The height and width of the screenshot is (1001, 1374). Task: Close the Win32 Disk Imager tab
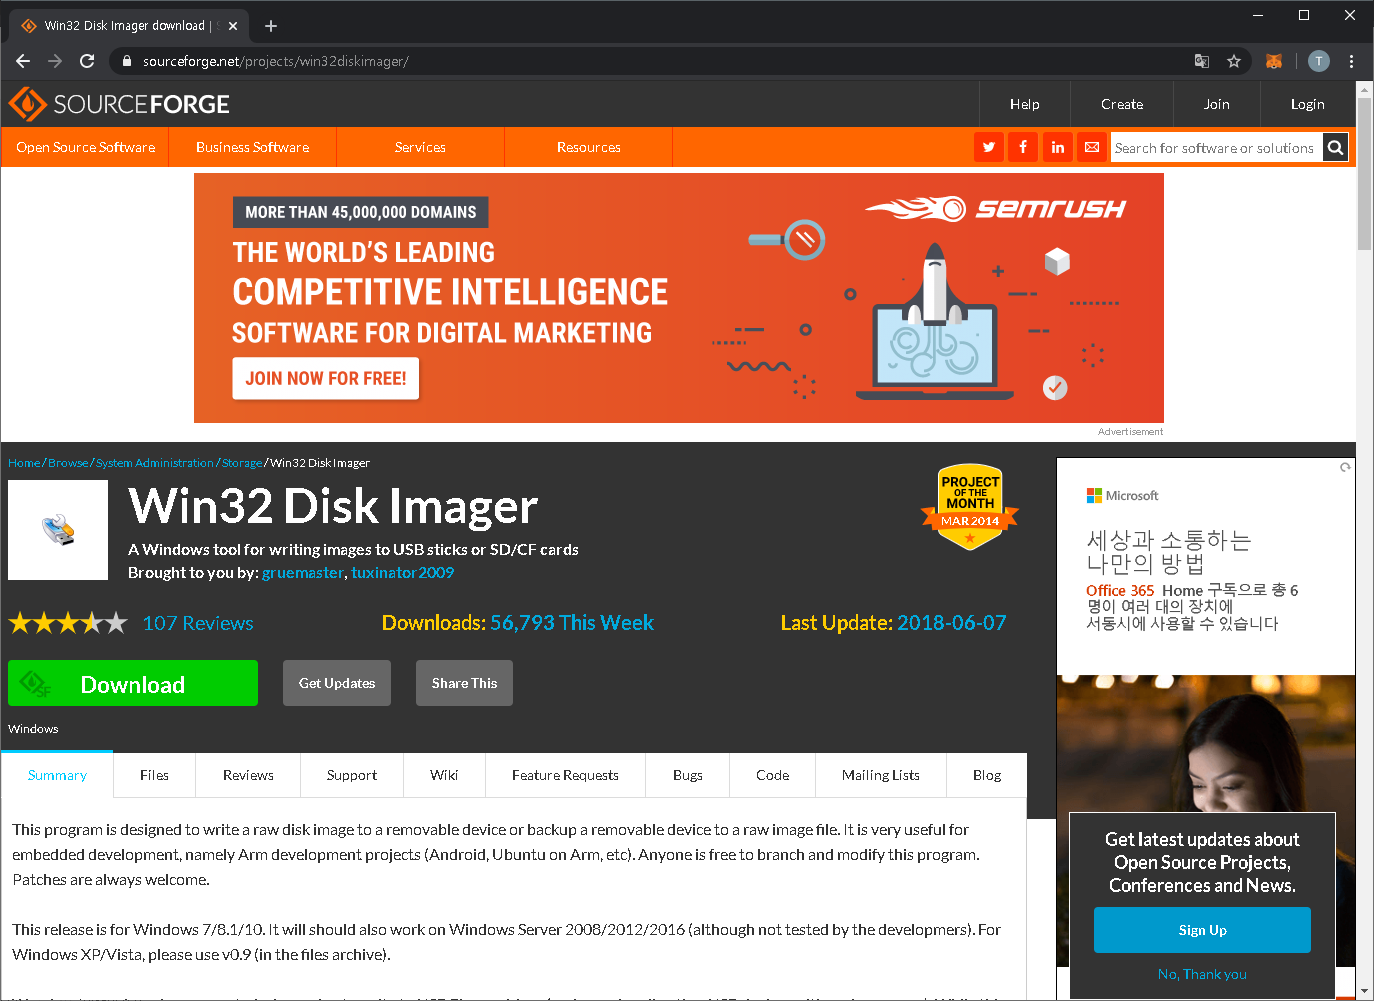tap(233, 26)
